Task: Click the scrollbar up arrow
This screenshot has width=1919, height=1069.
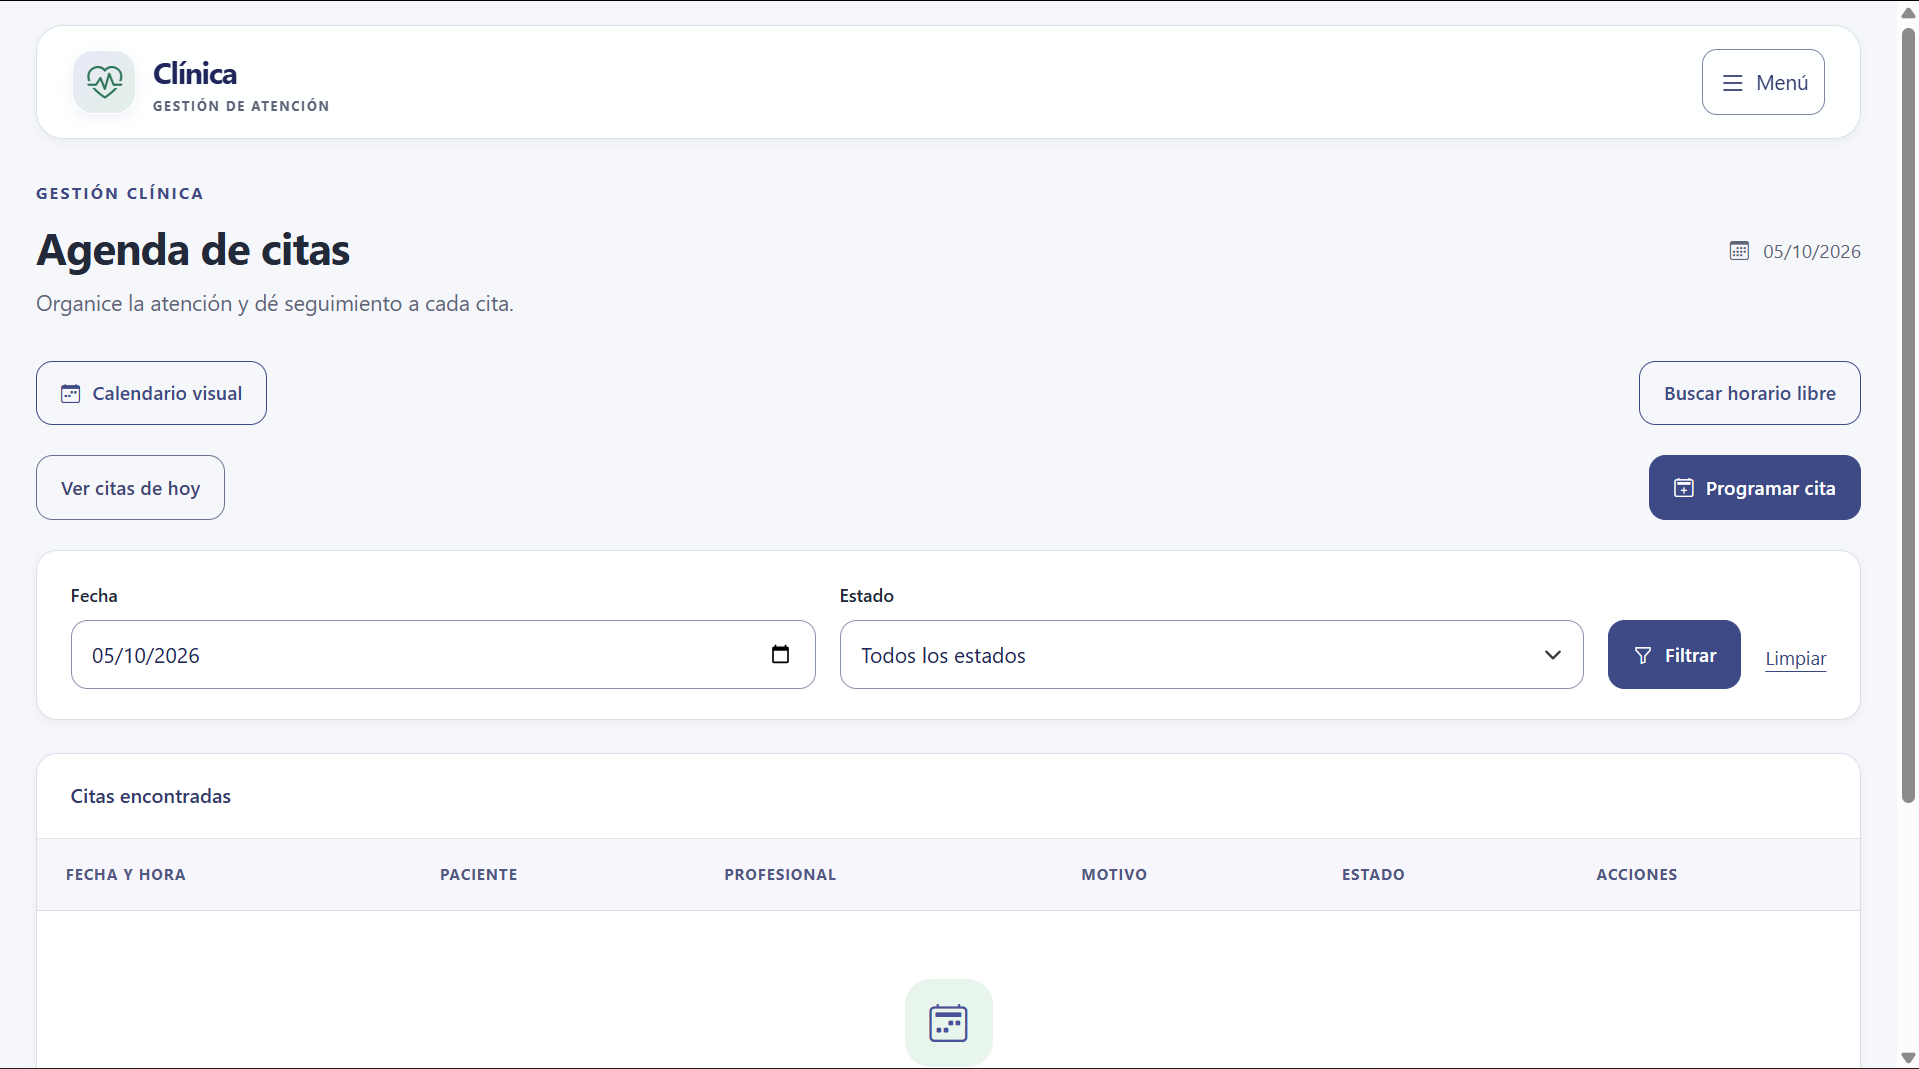Action: (1908, 13)
